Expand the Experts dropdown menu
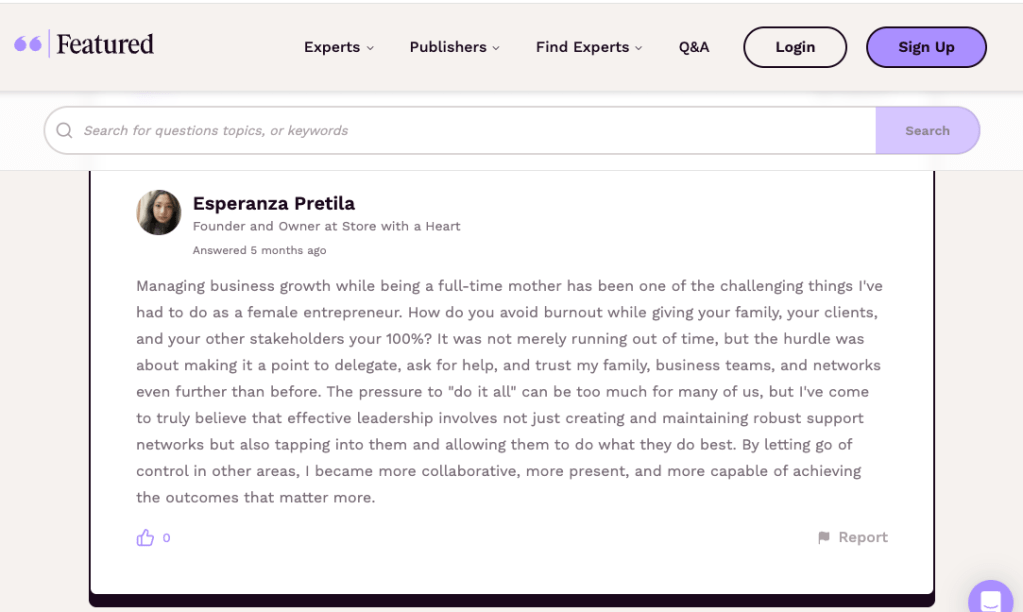This screenshot has height=612, width=1023. [338, 47]
